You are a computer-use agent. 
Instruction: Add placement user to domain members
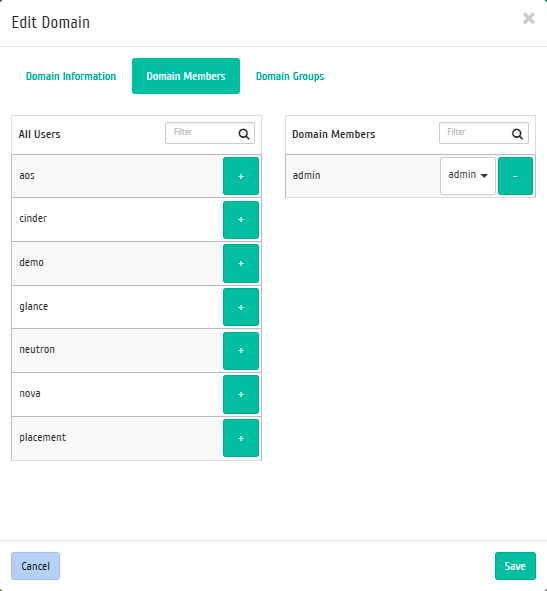click(241, 438)
